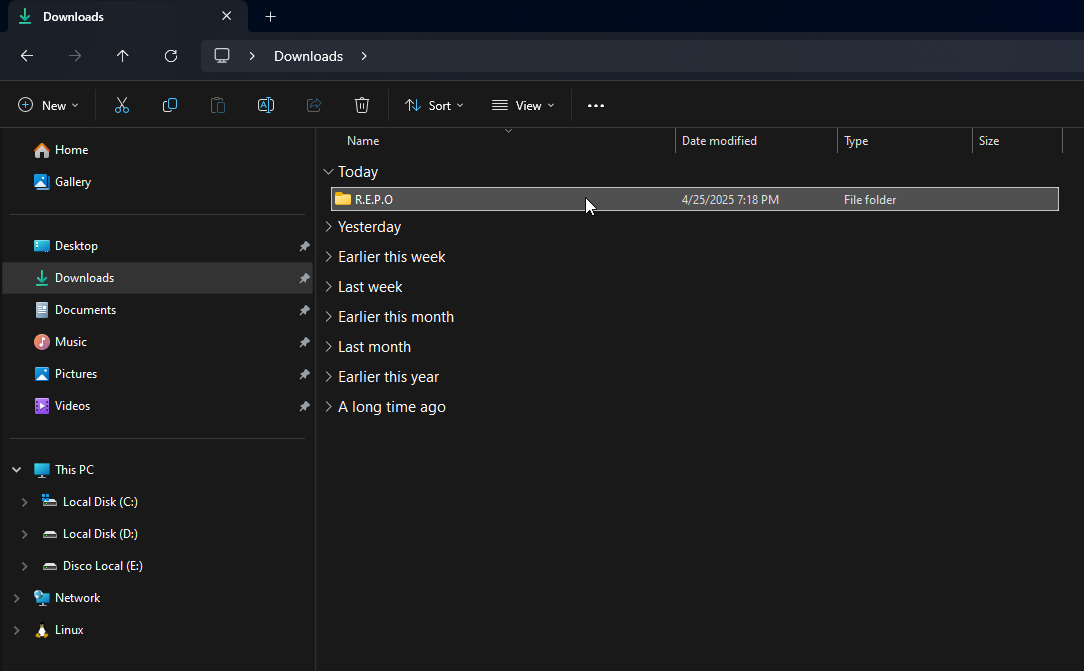The height and width of the screenshot is (671, 1084).
Task: Click the Delete trash can icon
Action: tap(362, 105)
